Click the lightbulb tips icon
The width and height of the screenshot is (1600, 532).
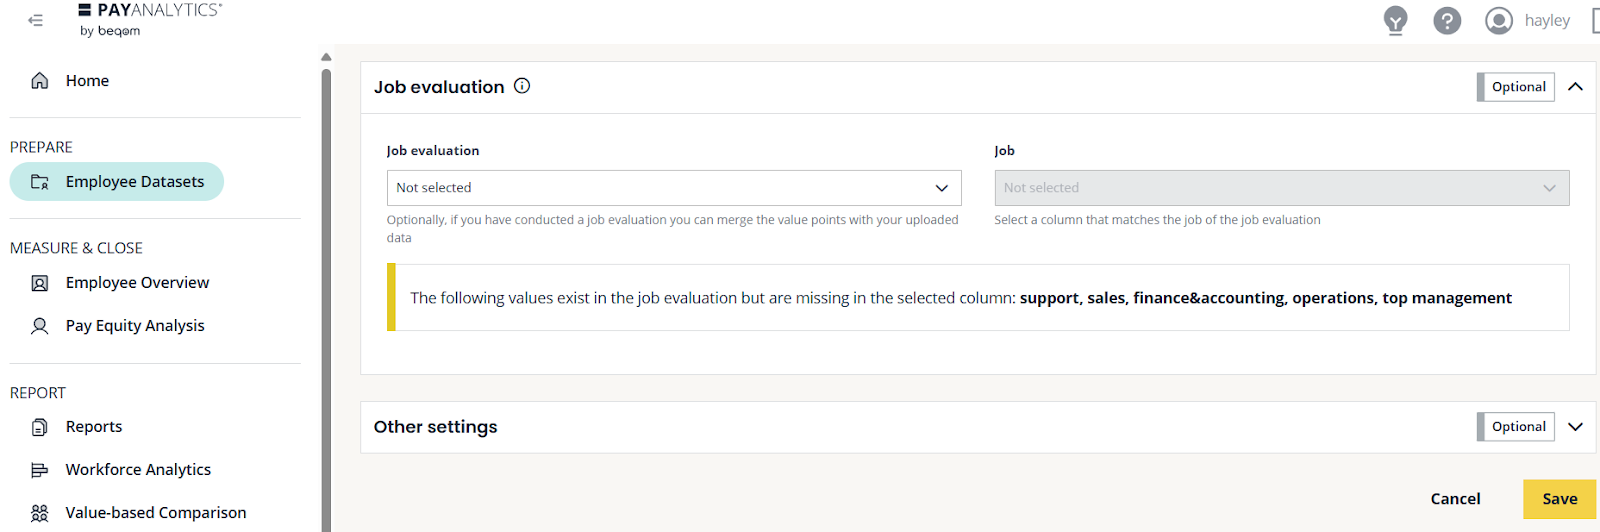click(x=1395, y=20)
